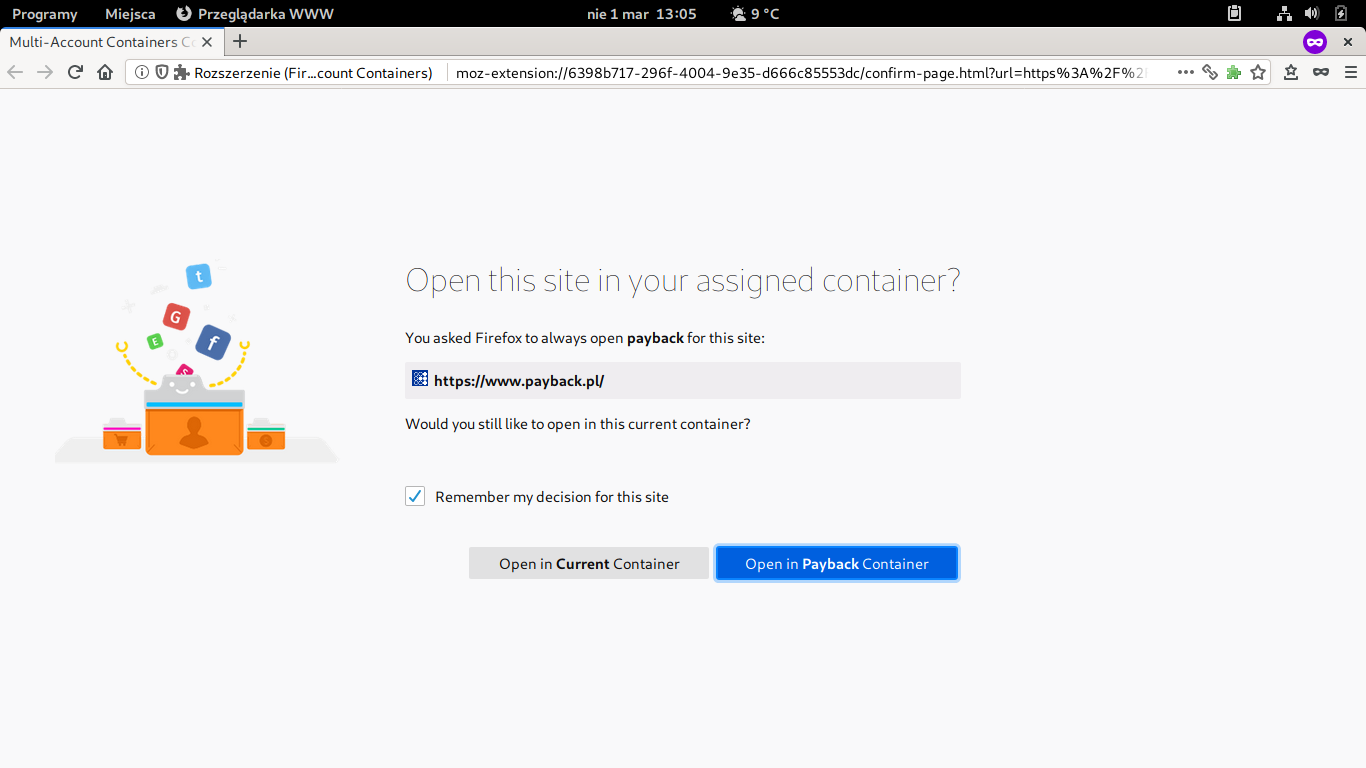1366x768 pixels.
Task: Open a new browser tab
Action: [x=239, y=42]
